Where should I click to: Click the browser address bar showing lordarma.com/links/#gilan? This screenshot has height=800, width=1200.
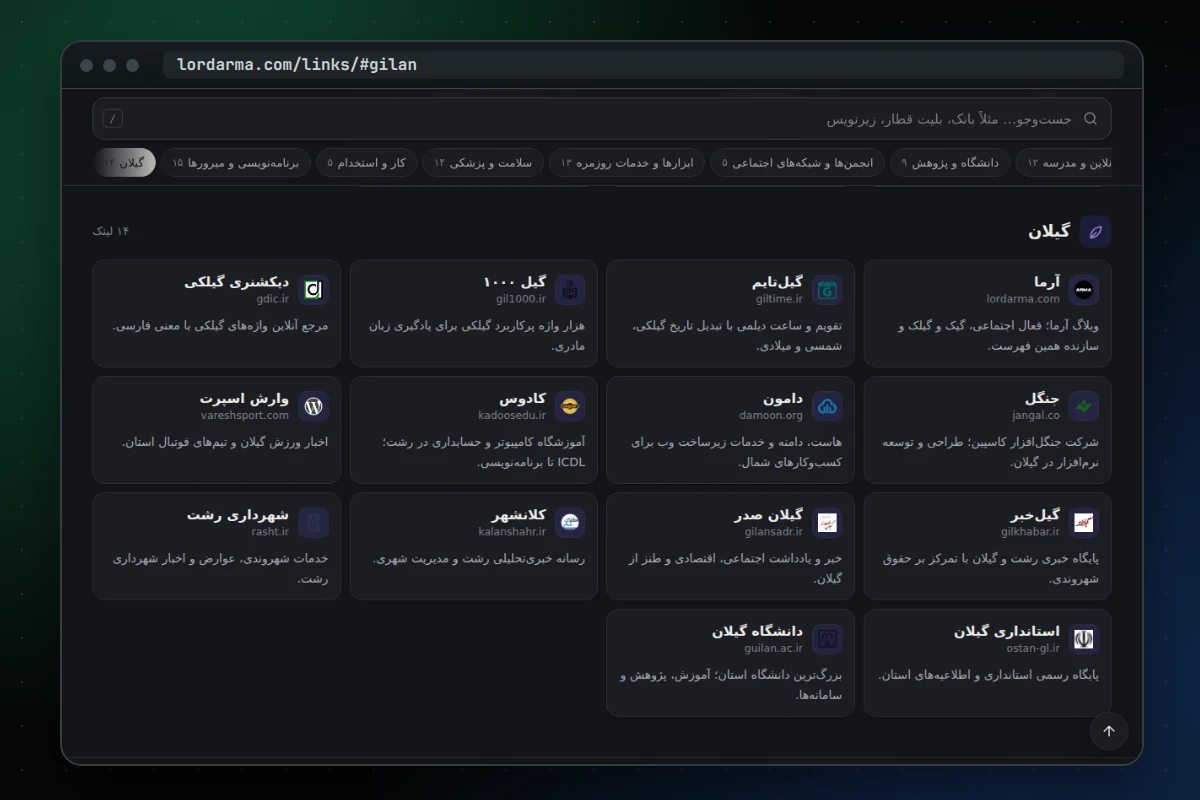pyautogui.click(x=643, y=65)
